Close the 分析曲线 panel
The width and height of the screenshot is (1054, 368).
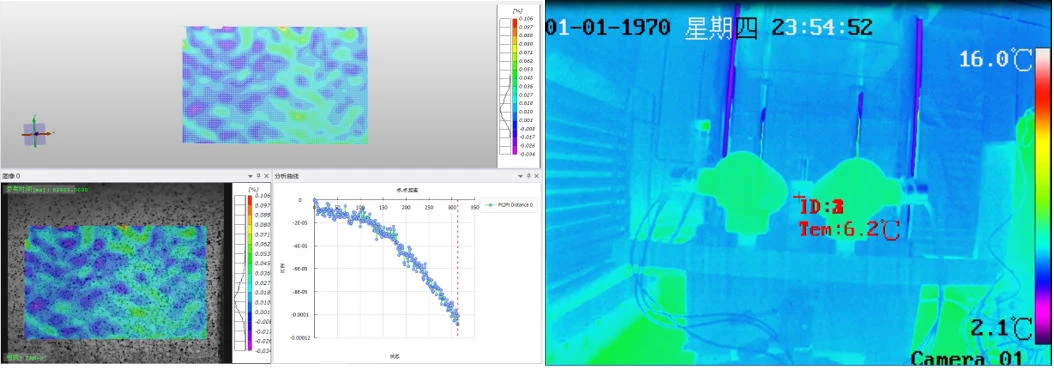(x=536, y=176)
